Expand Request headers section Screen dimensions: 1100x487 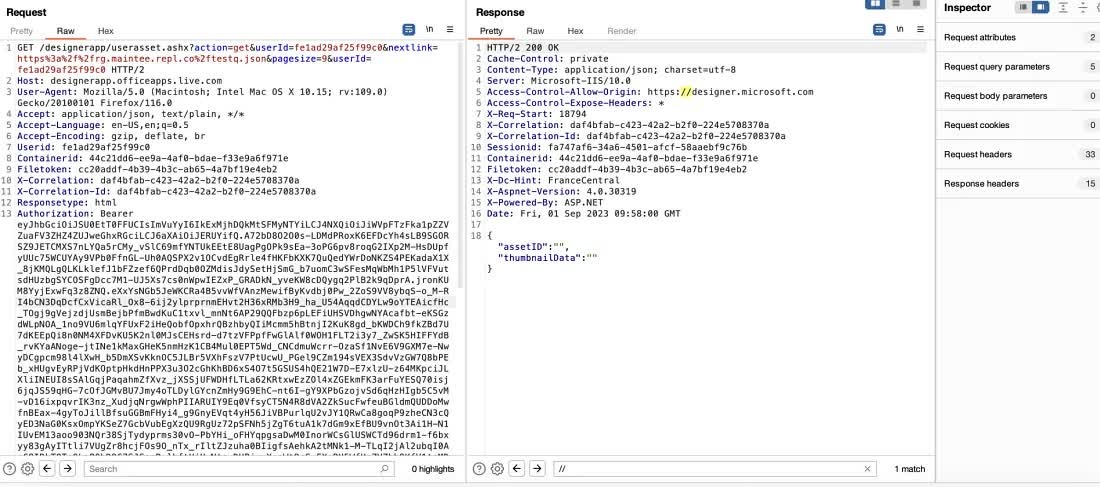[x=1018, y=154]
